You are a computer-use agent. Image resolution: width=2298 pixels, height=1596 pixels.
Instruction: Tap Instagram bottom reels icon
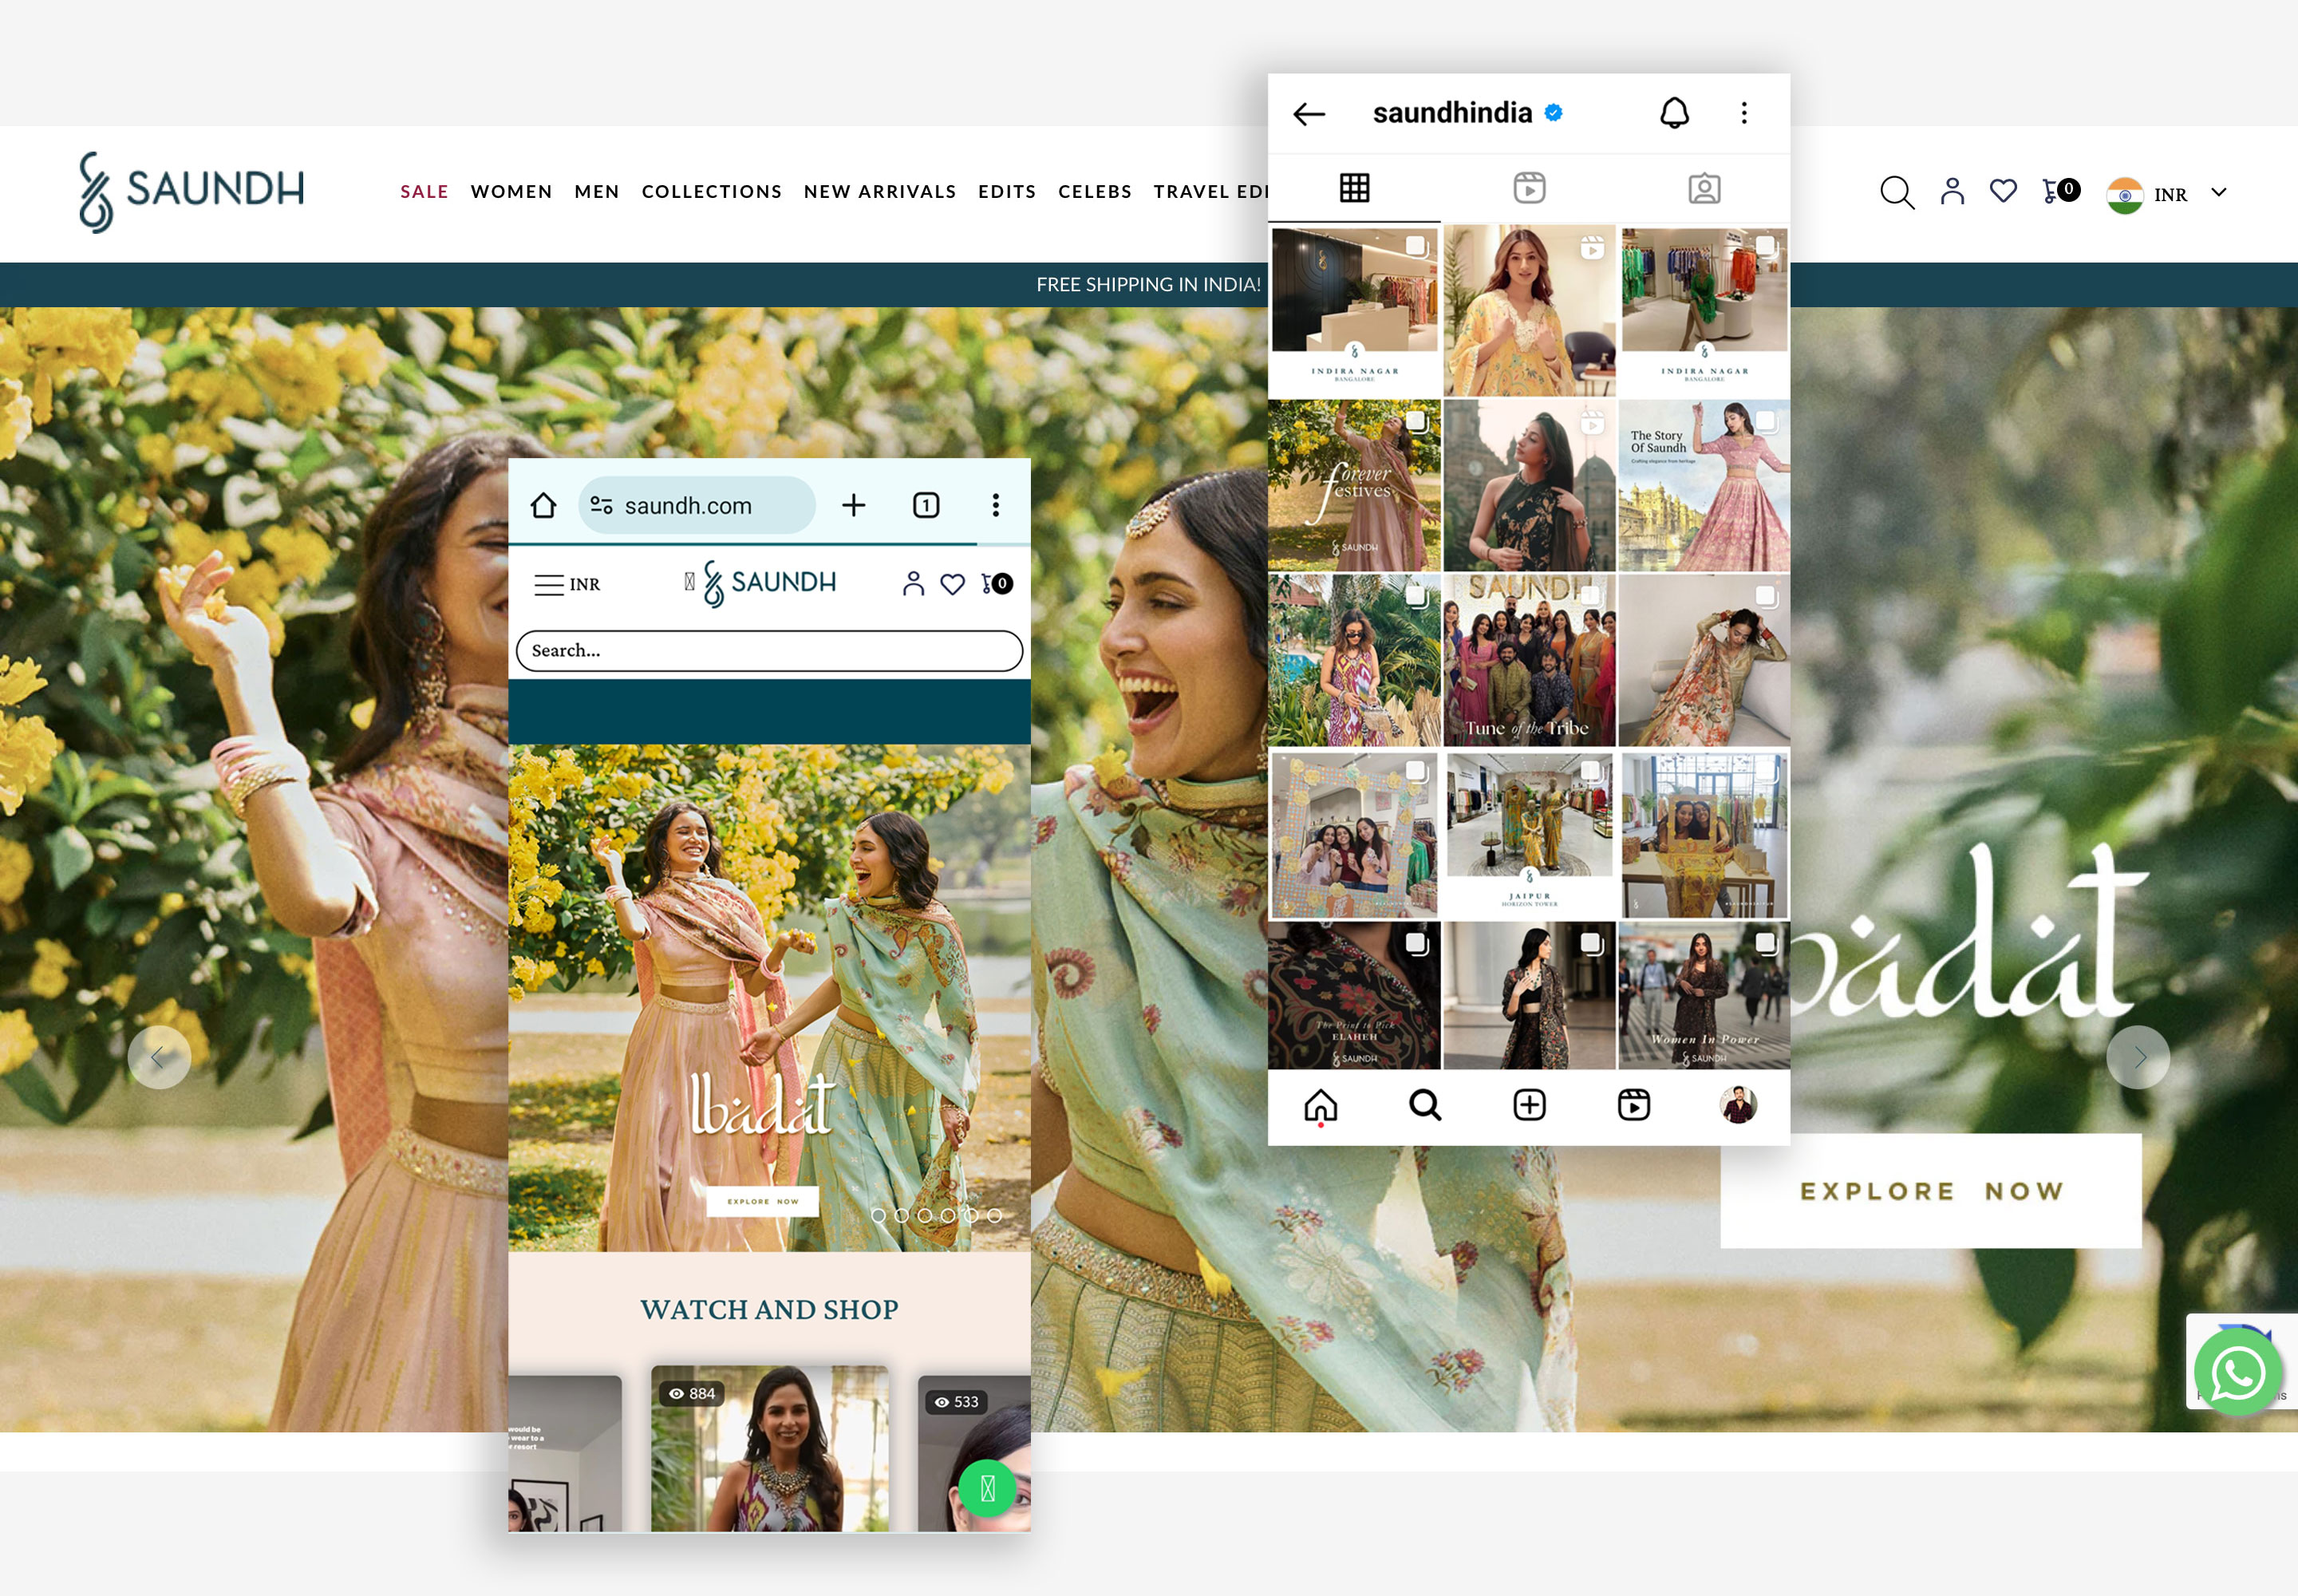1634,1106
